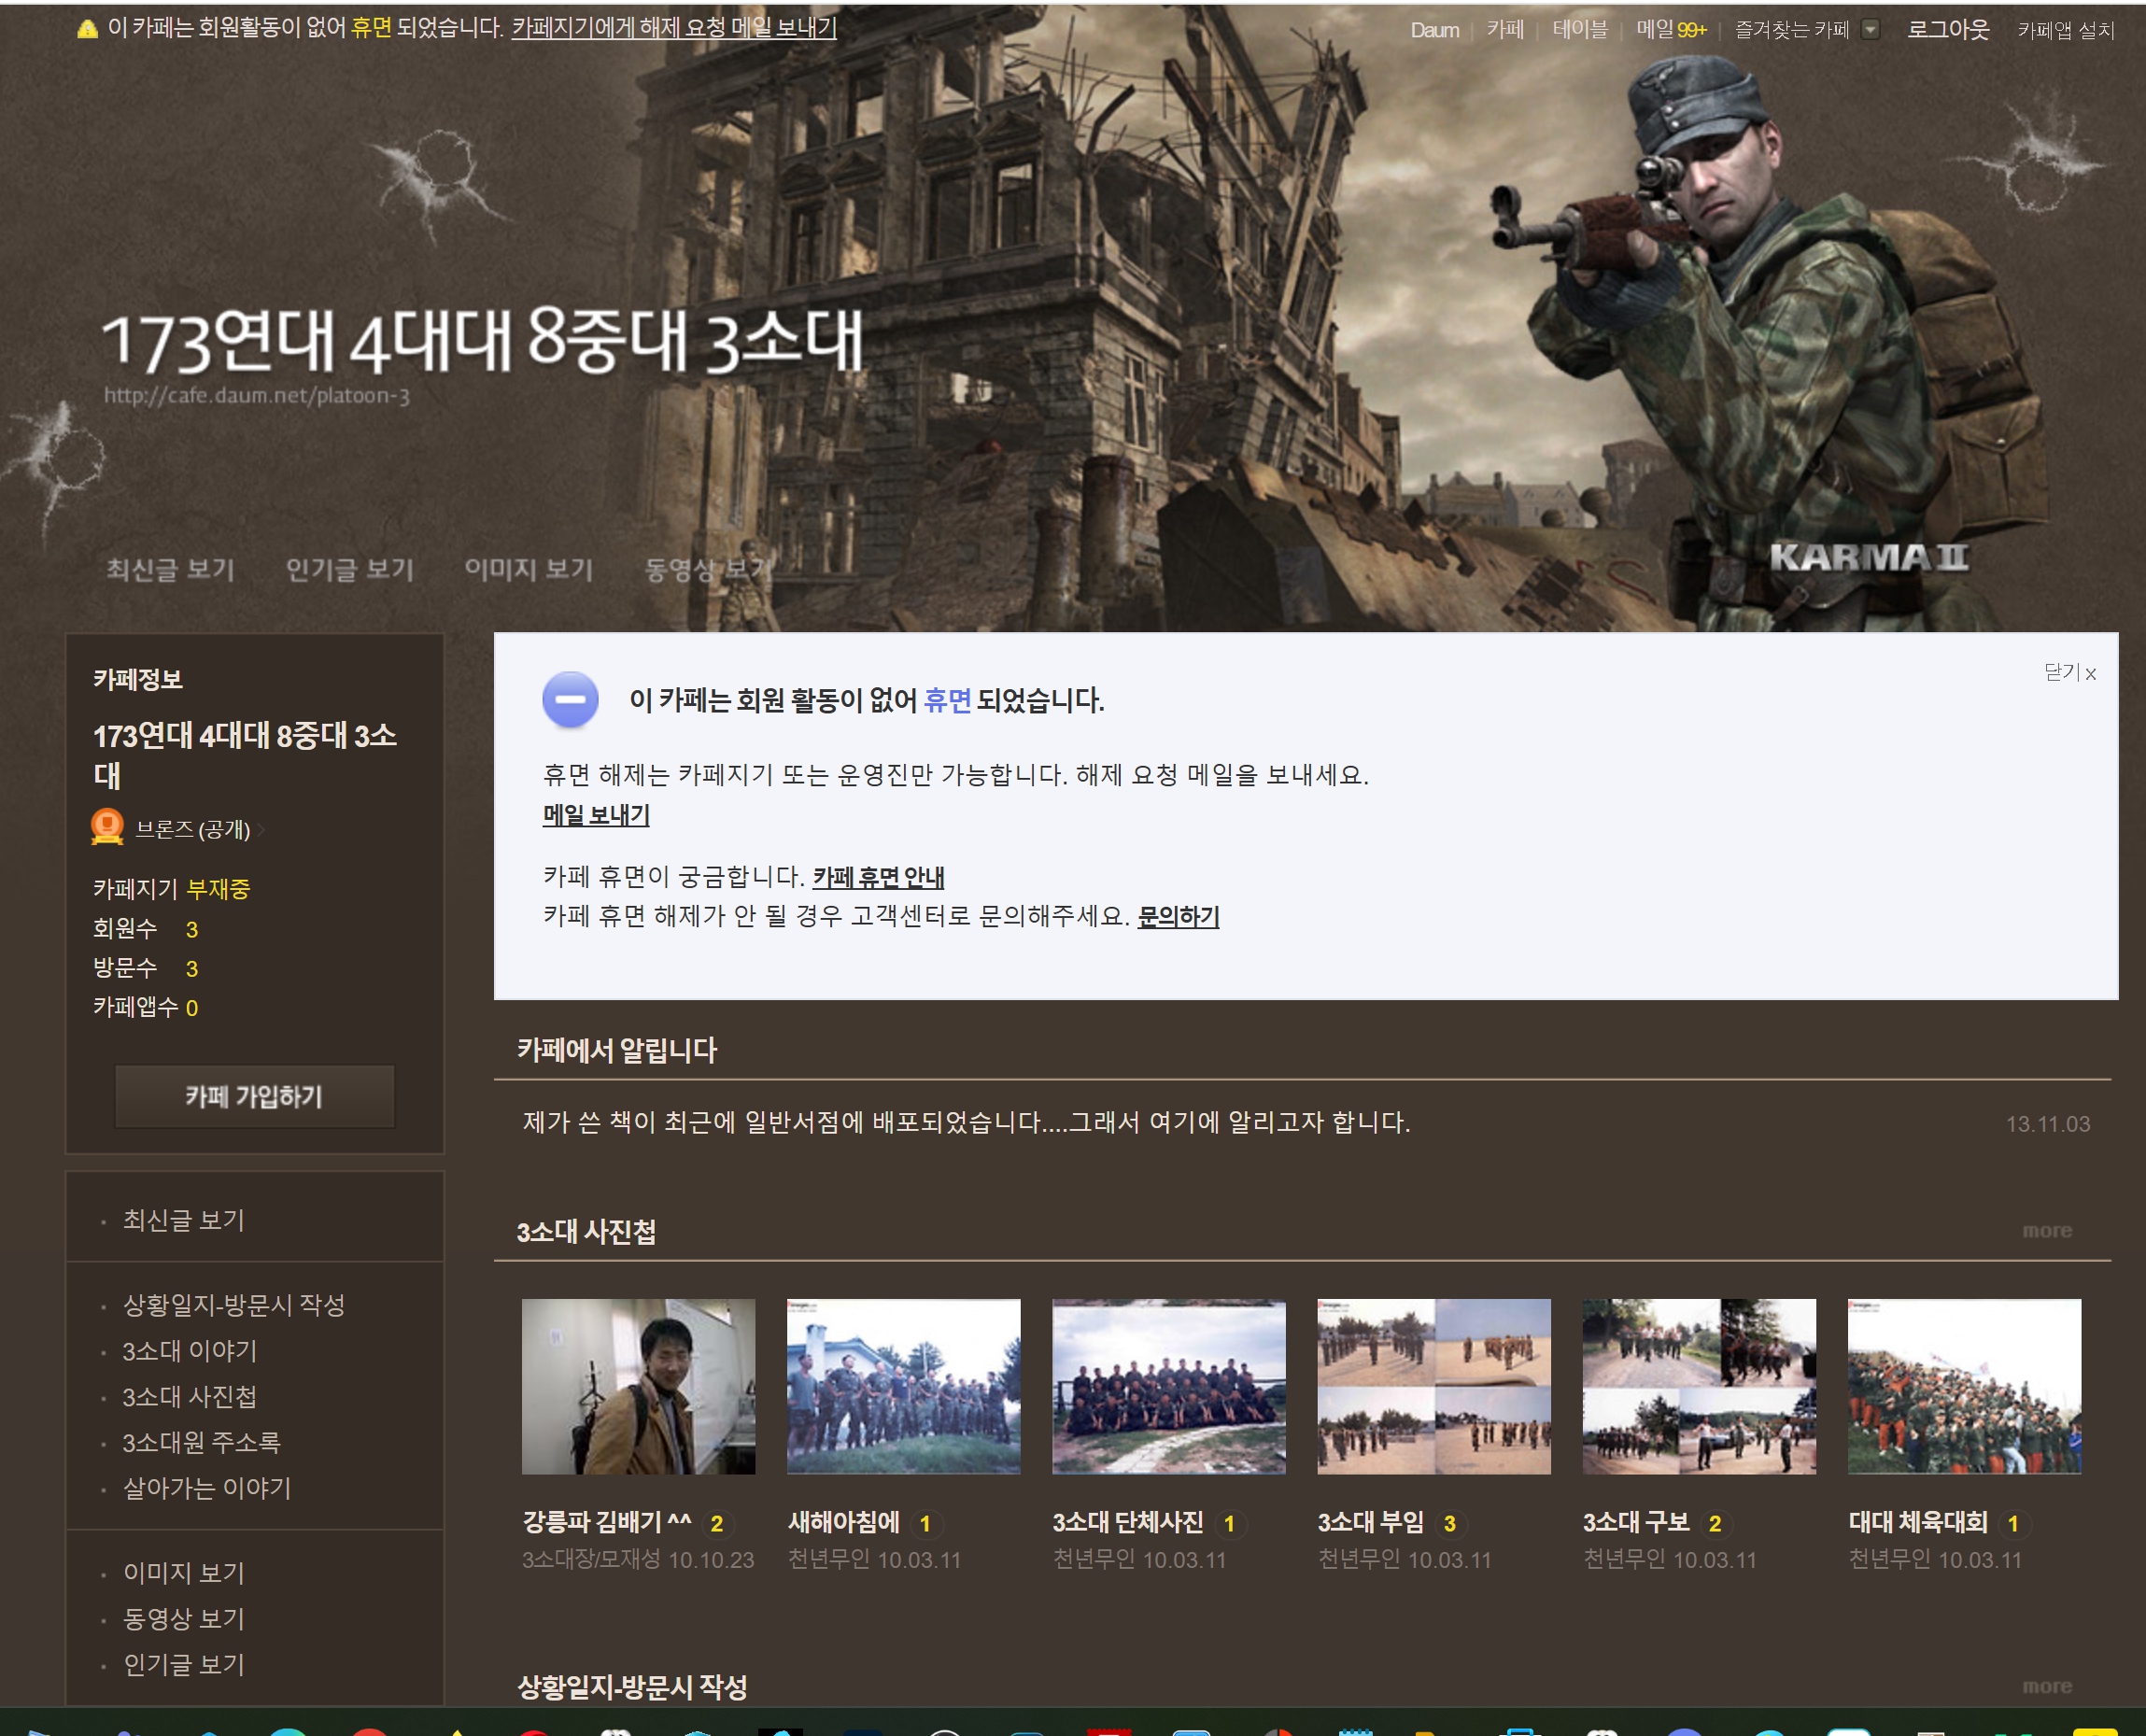This screenshot has height=1736, width=2146.
Task: Open 이미지 보기 in the header menu
Action: 528,569
